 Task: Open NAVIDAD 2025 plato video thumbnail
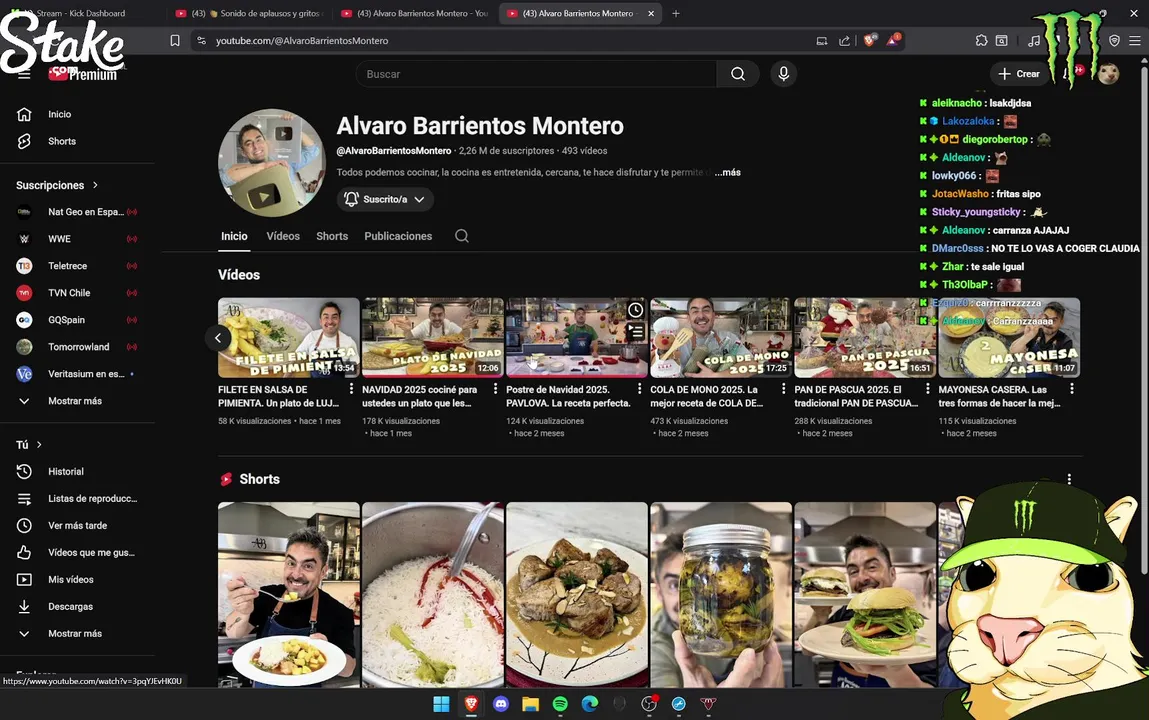(432, 338)
